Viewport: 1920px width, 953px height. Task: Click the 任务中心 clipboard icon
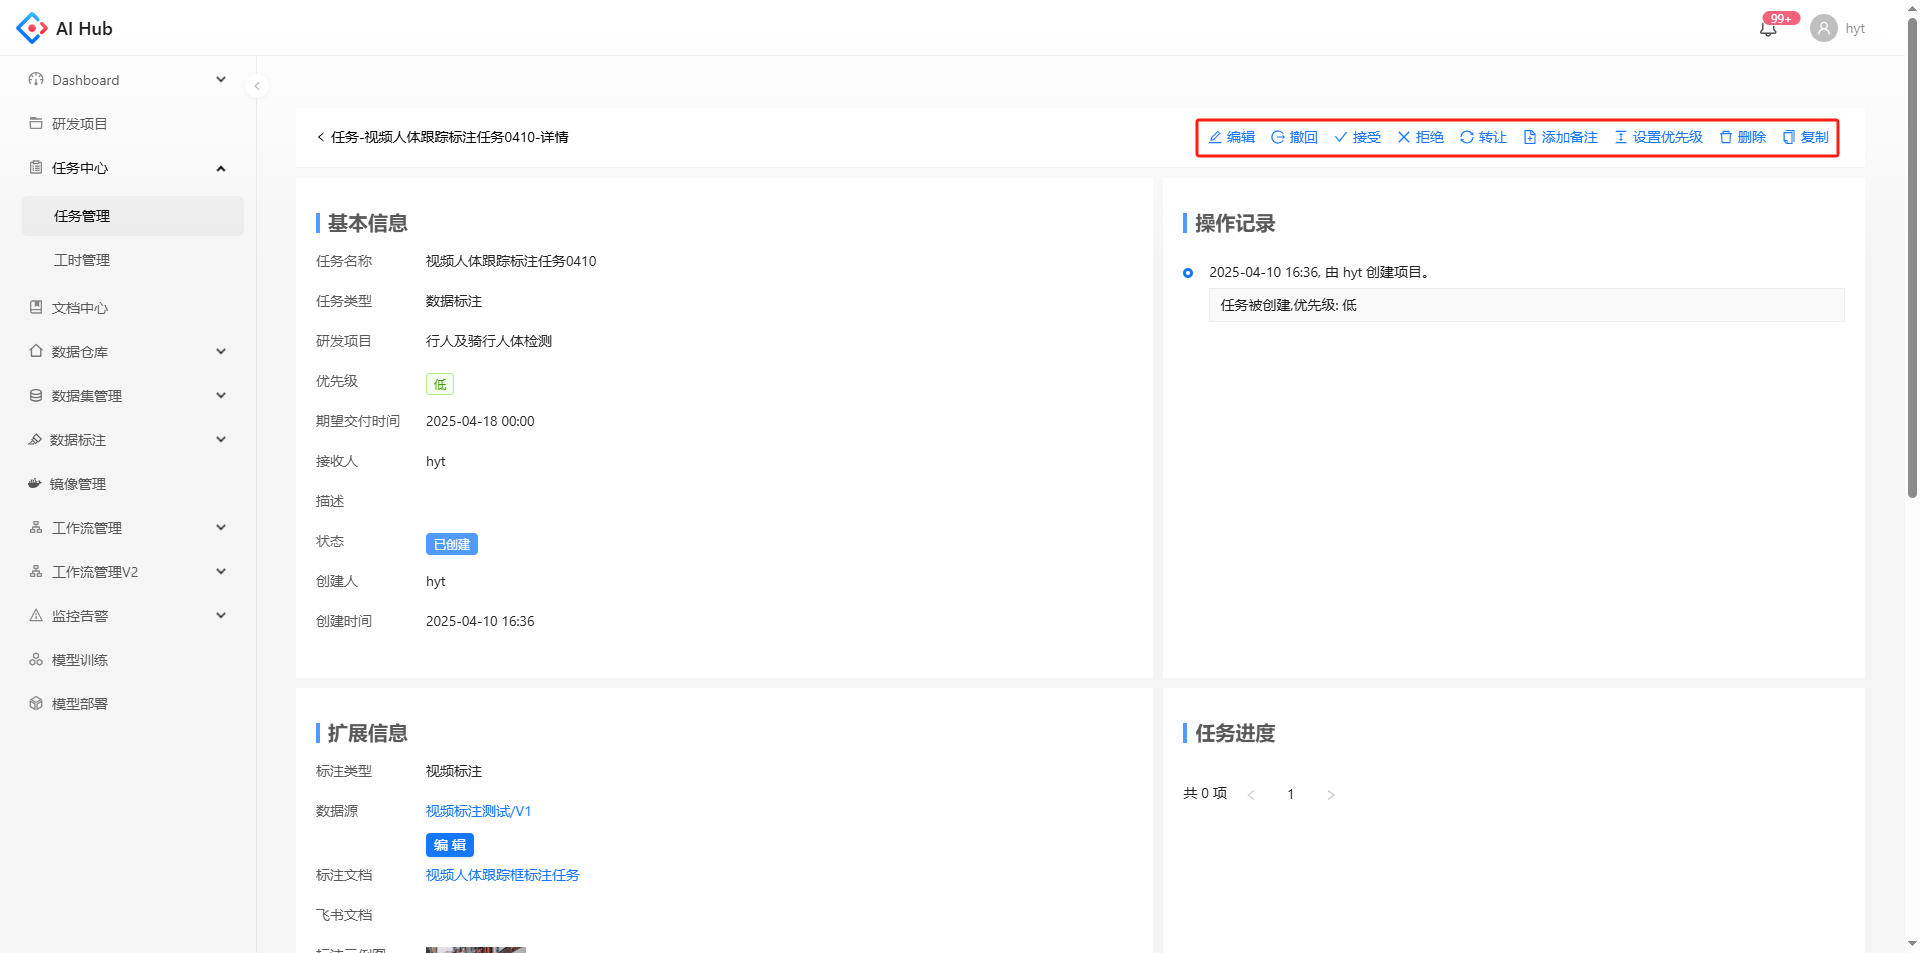pos(36,167)
